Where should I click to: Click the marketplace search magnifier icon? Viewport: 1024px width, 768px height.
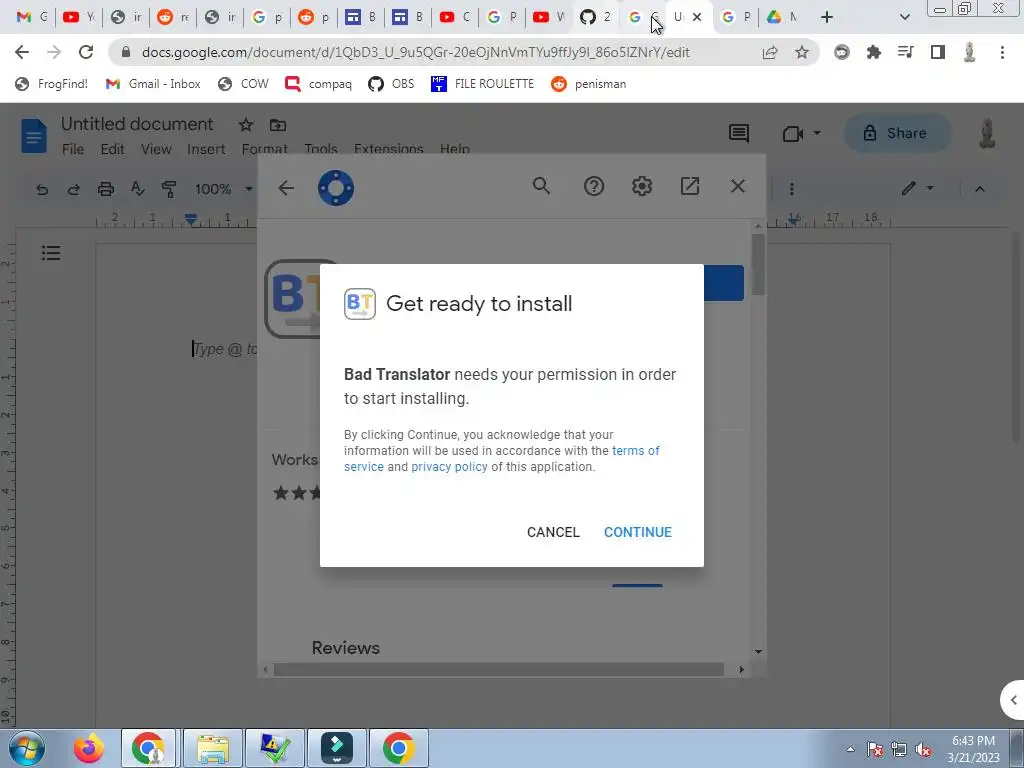coord(541,186)
